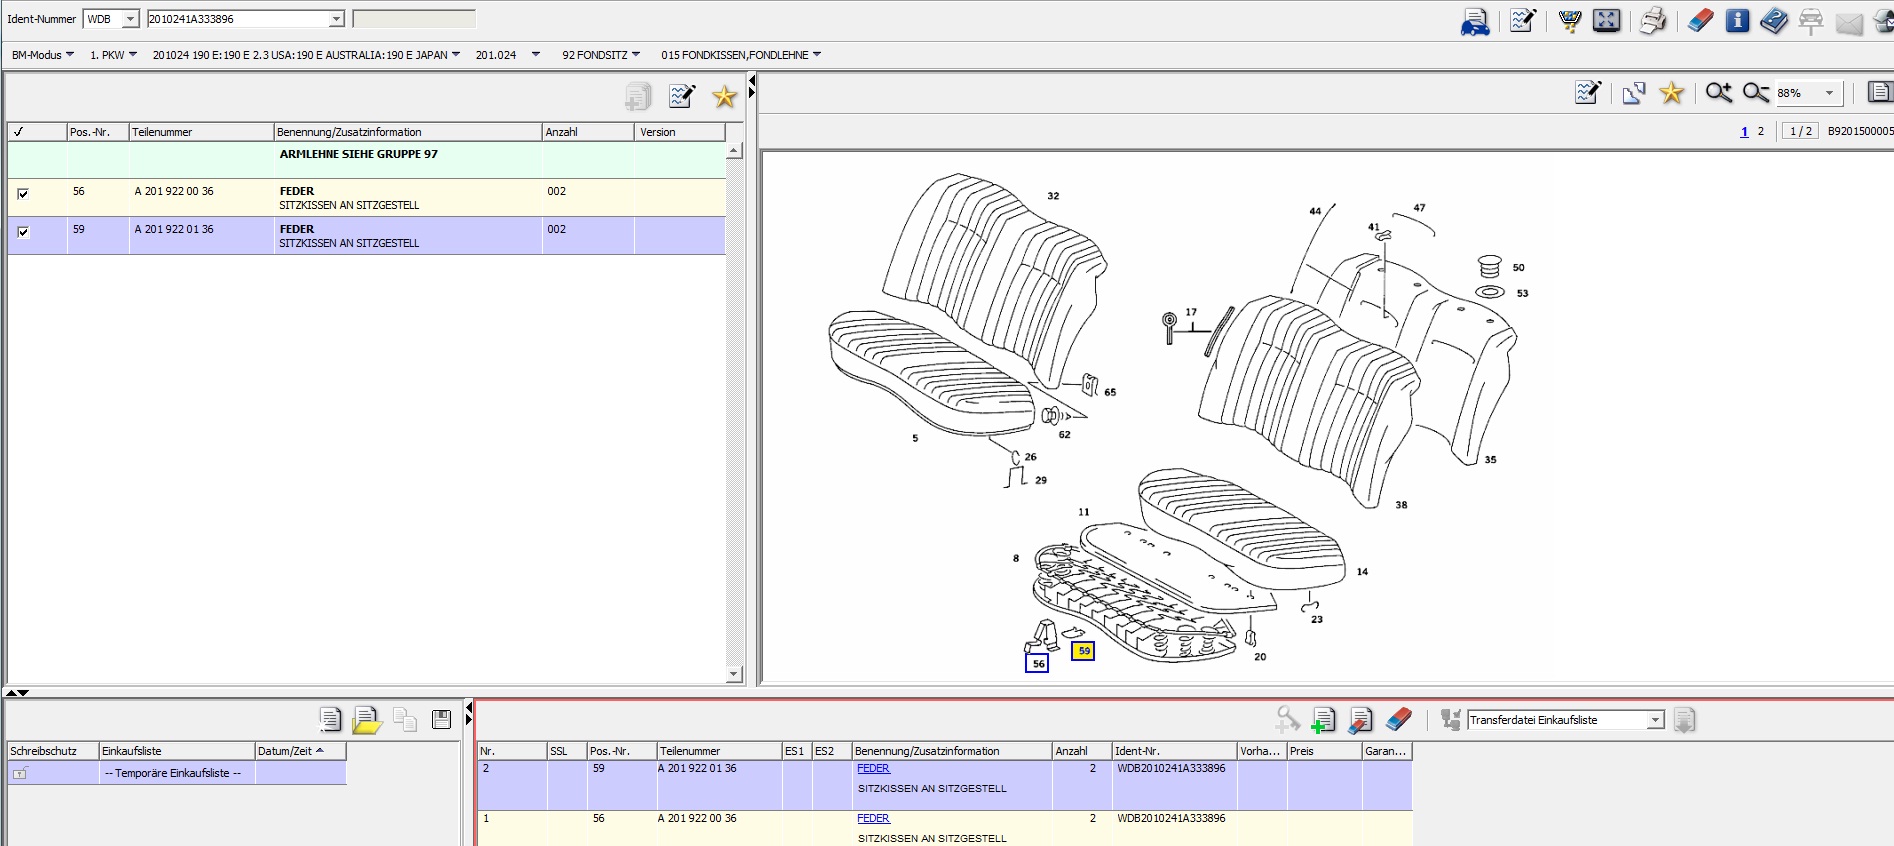
Task: Open FEDER link in shopping row 59
Action: 873,768
